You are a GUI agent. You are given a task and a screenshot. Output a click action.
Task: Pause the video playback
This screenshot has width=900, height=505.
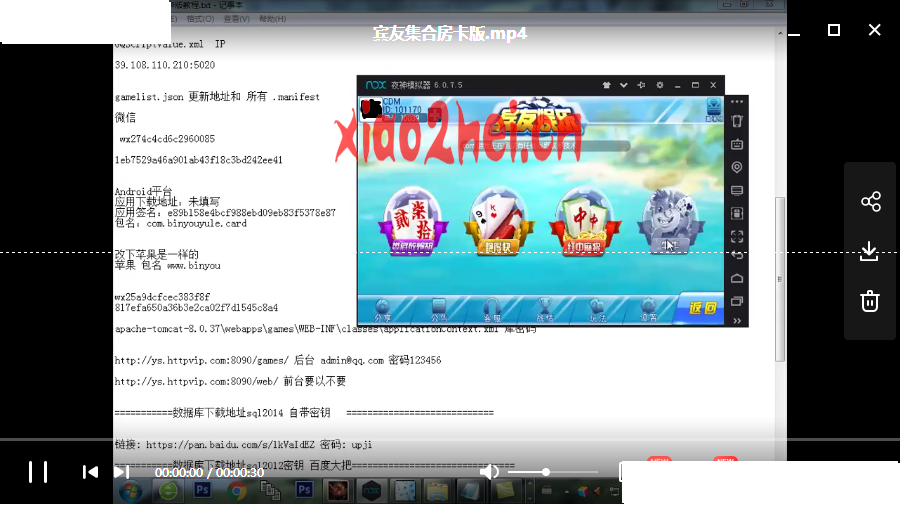(38, 472)
